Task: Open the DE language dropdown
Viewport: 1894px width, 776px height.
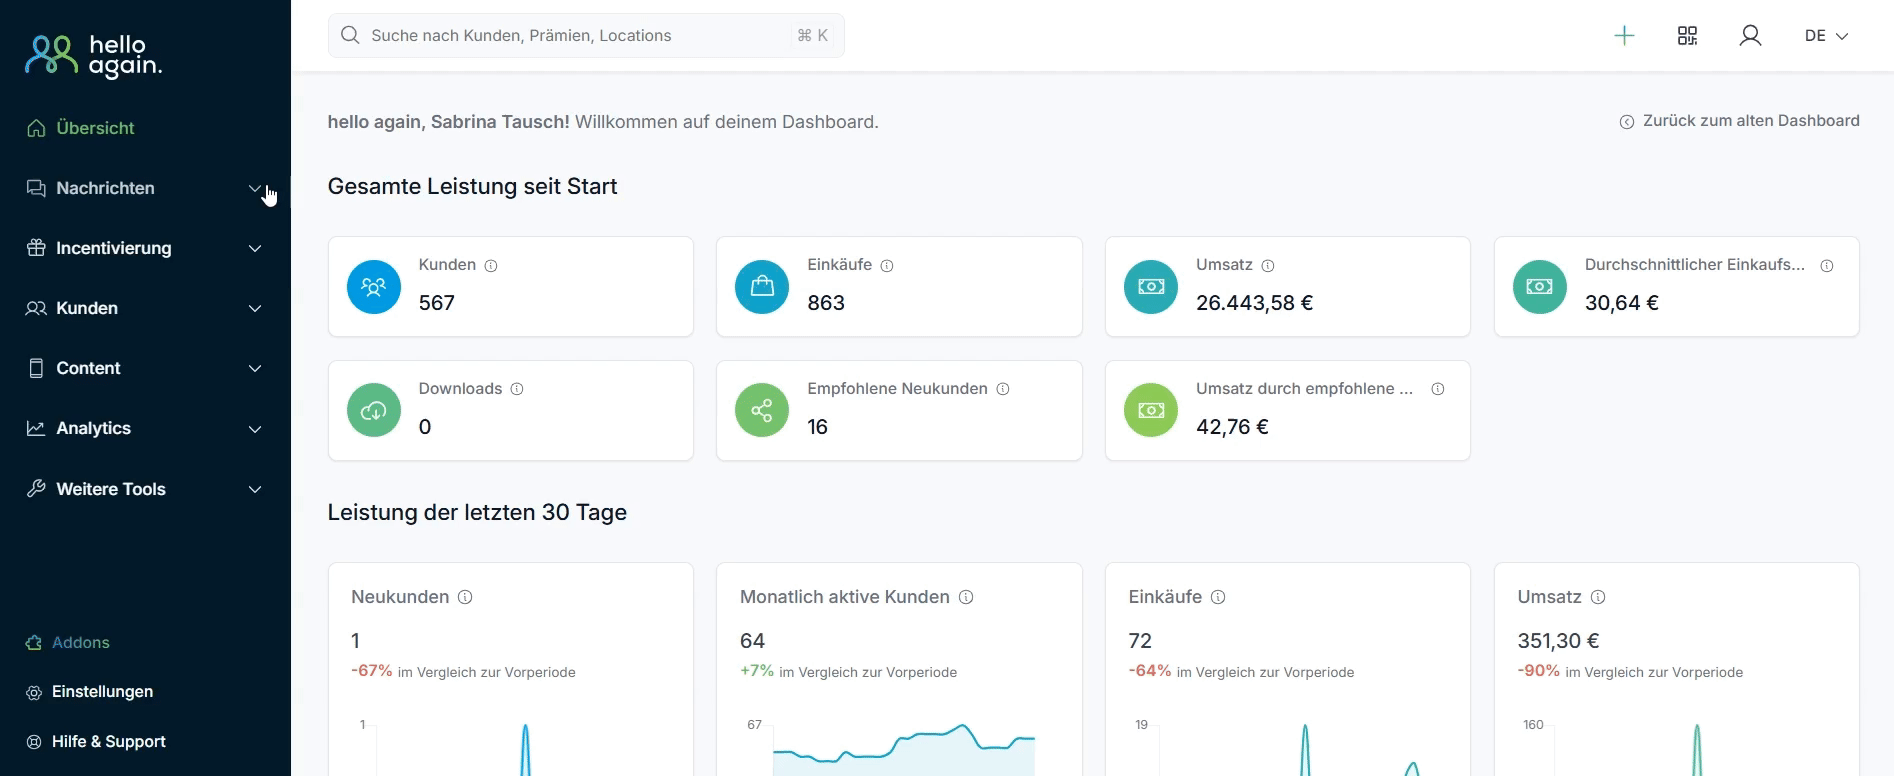Action: [x=1826, y=36]
